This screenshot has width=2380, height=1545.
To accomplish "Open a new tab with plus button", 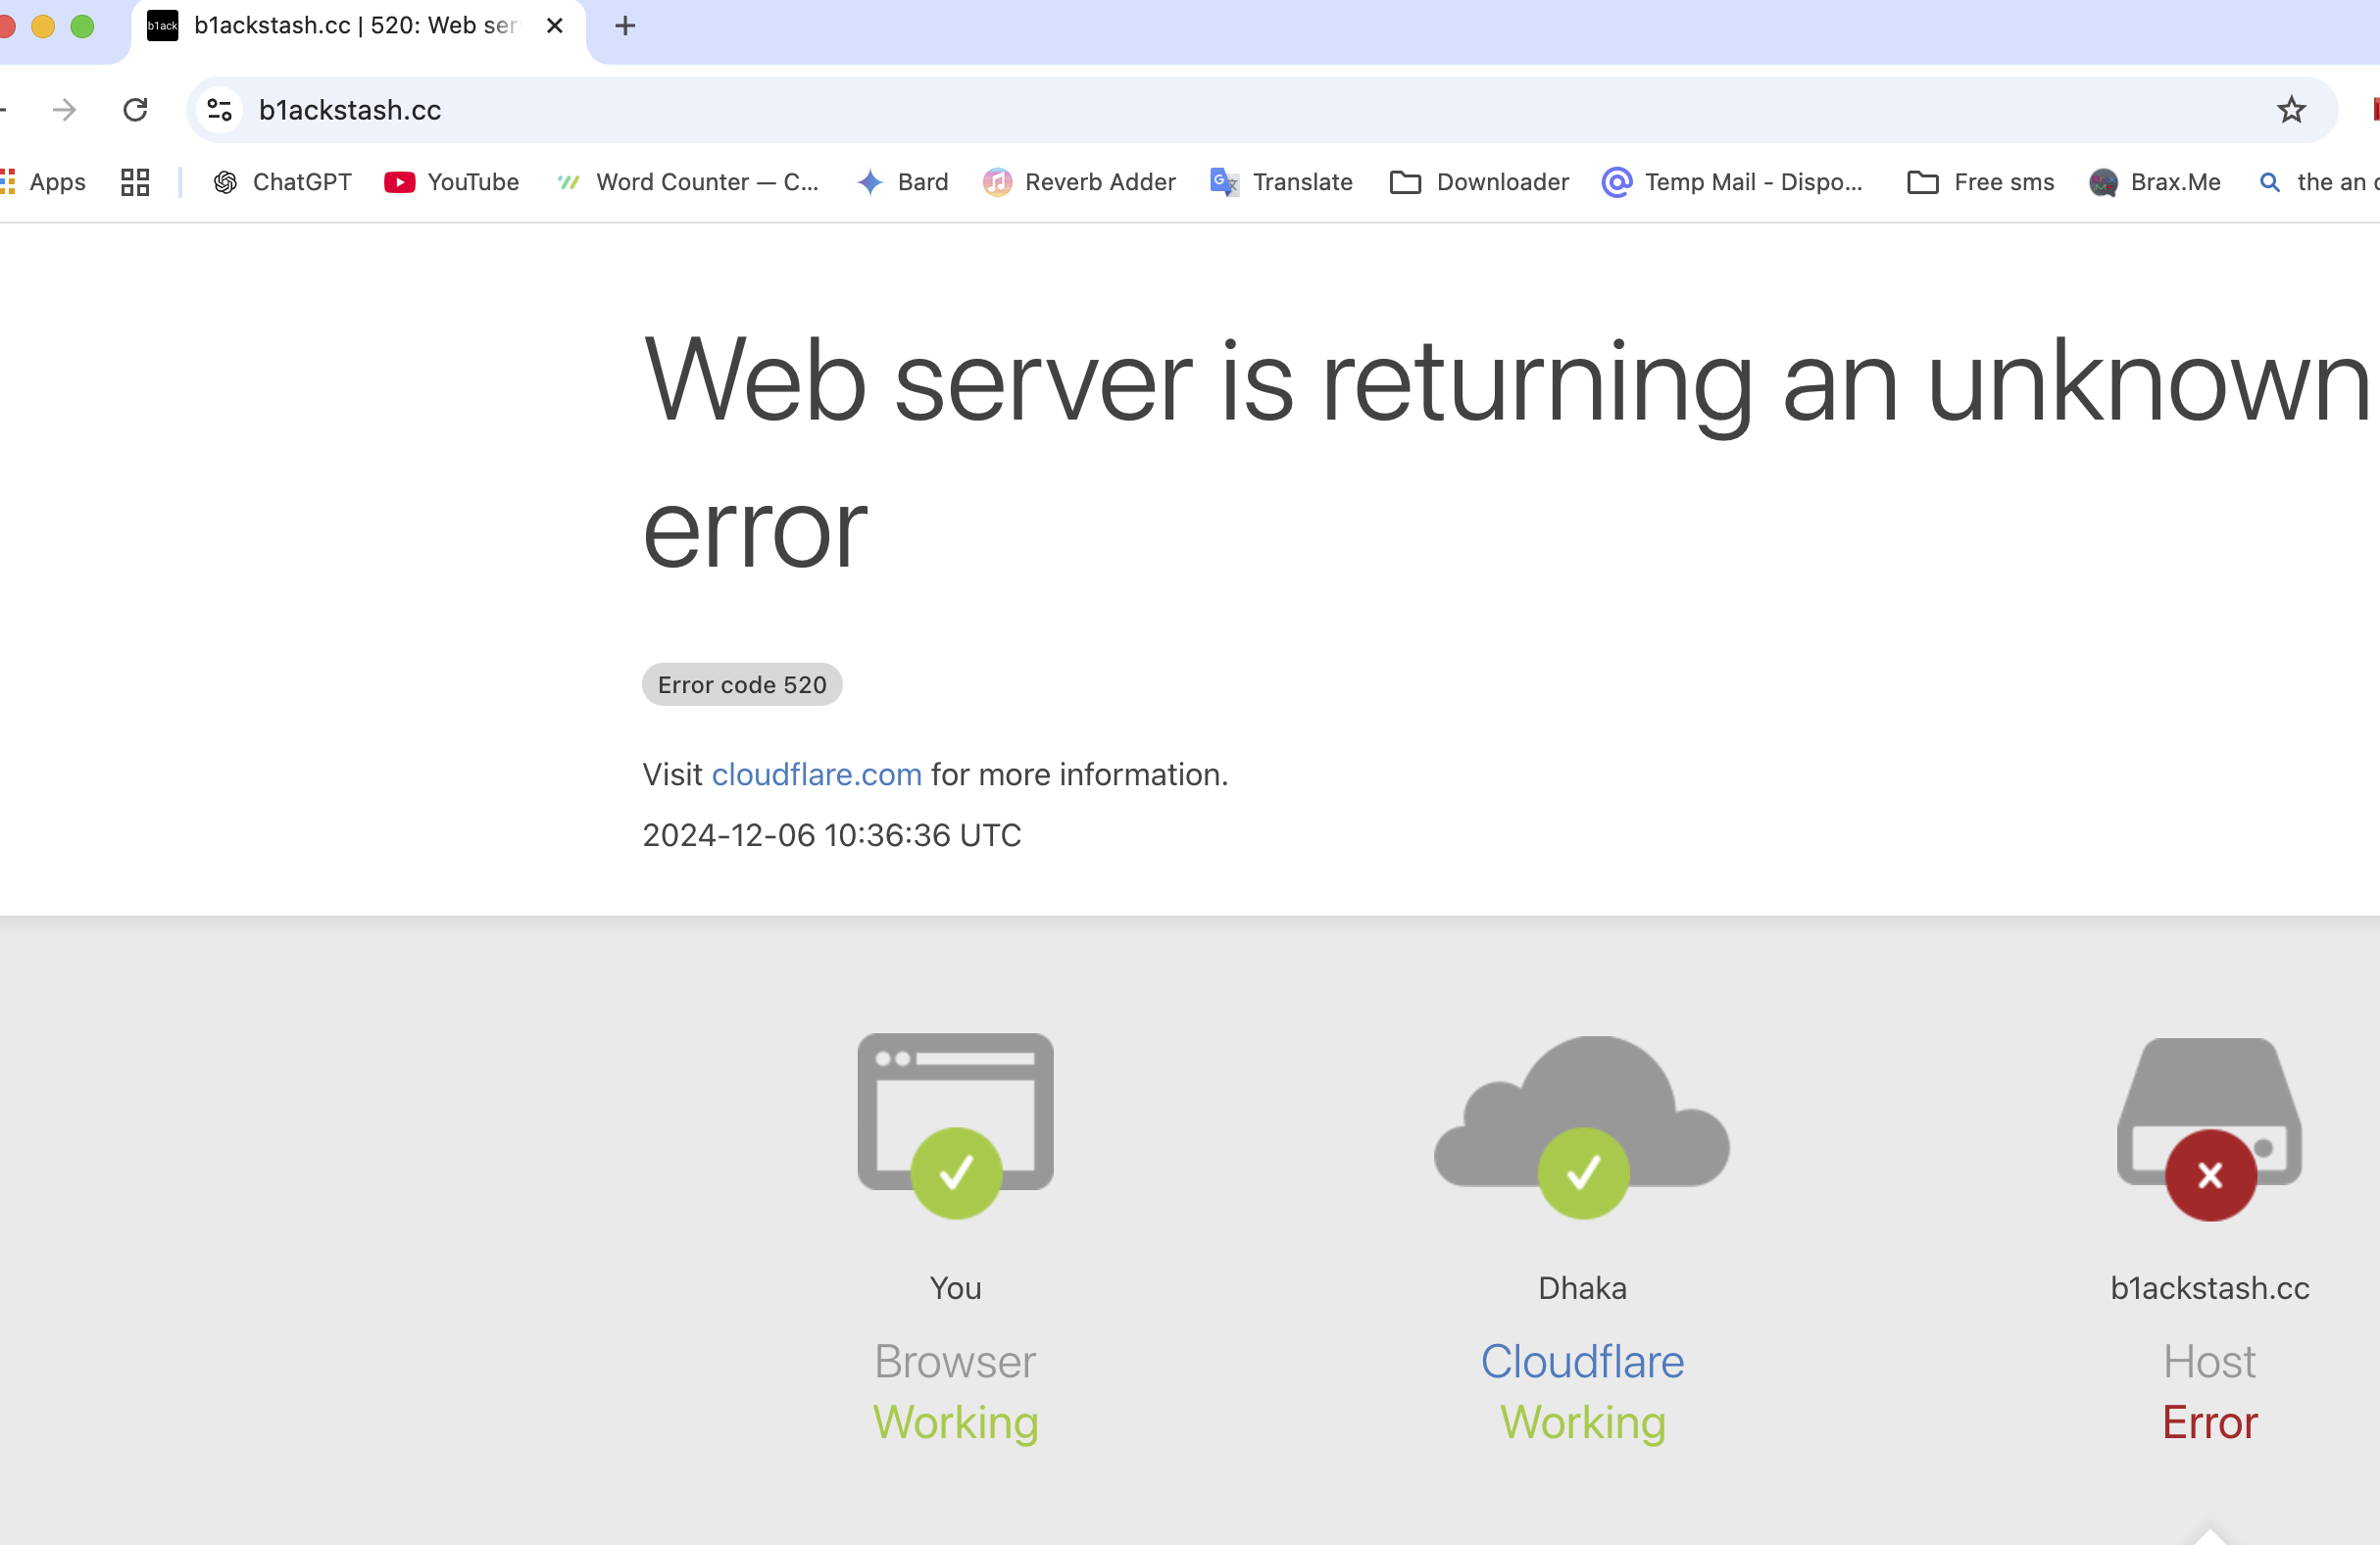I will tap(625, 26).
